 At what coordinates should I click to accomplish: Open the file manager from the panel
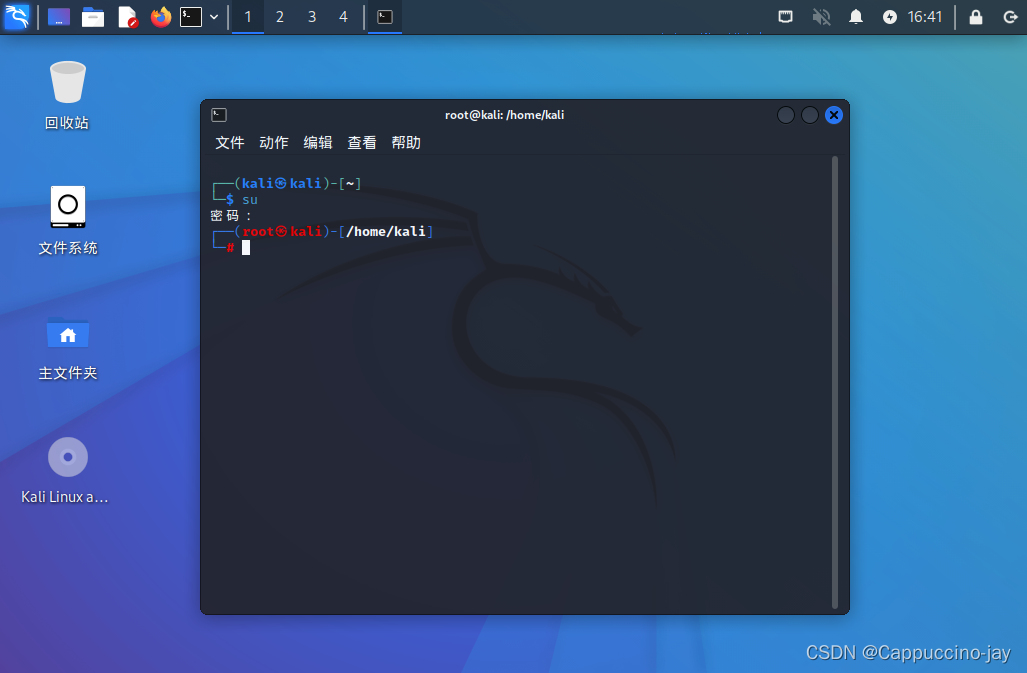(x=92, y=17)
